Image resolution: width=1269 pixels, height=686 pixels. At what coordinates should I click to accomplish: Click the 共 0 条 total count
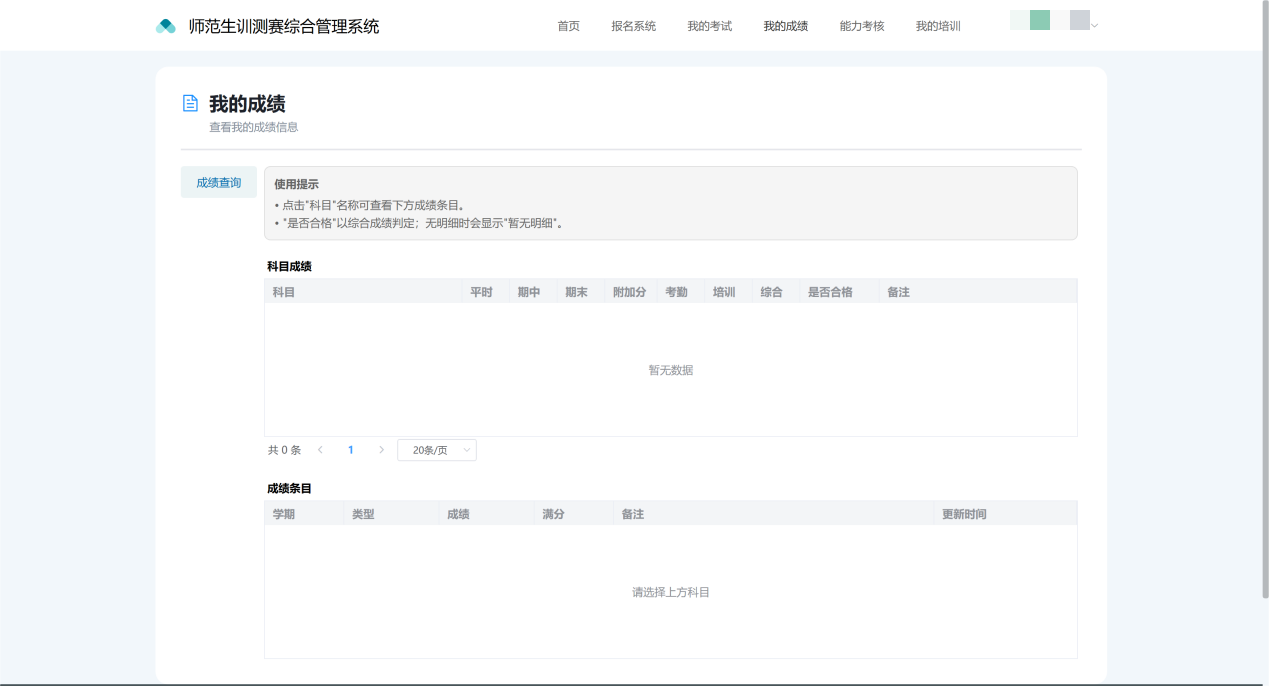click(284, 450)
